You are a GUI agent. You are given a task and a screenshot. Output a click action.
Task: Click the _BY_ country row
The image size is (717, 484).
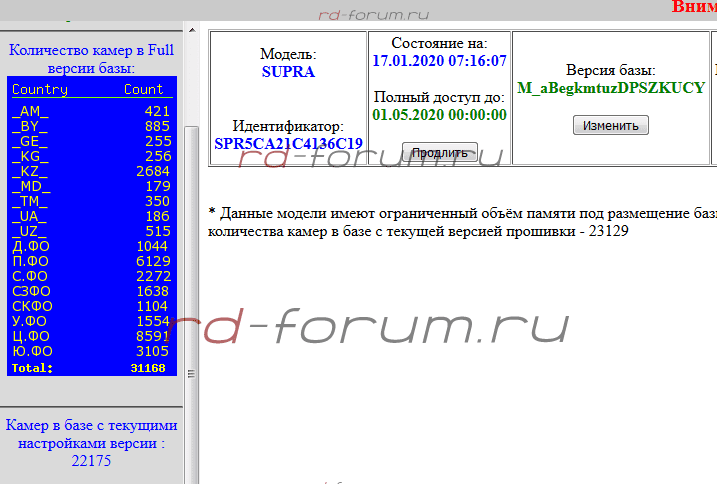[x=91, y=126]
